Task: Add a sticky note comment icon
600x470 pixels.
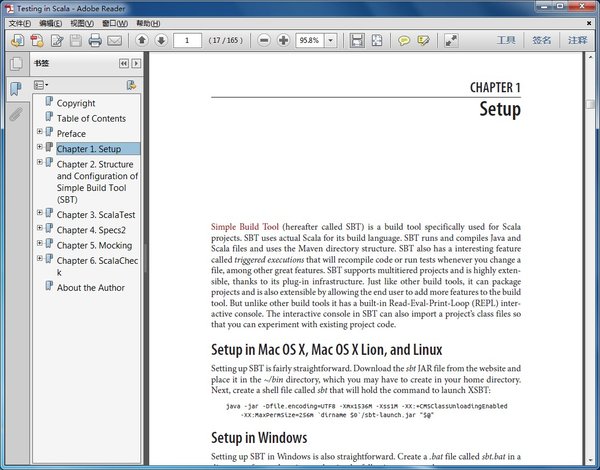Action: point(404,40)
